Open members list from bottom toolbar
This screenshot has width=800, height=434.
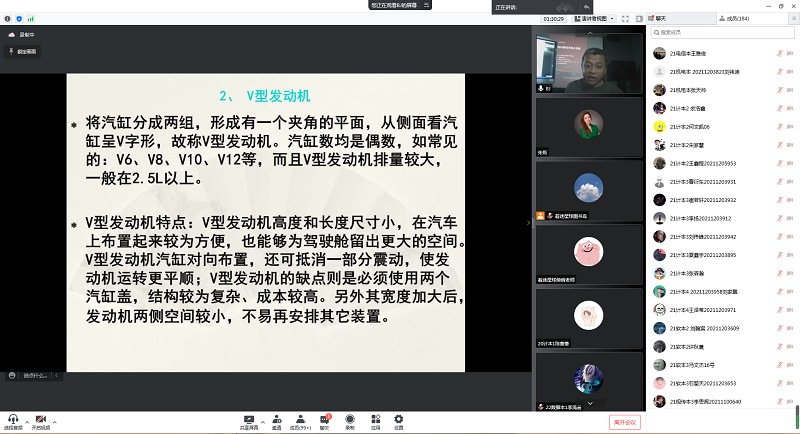[x=301, y=422]
